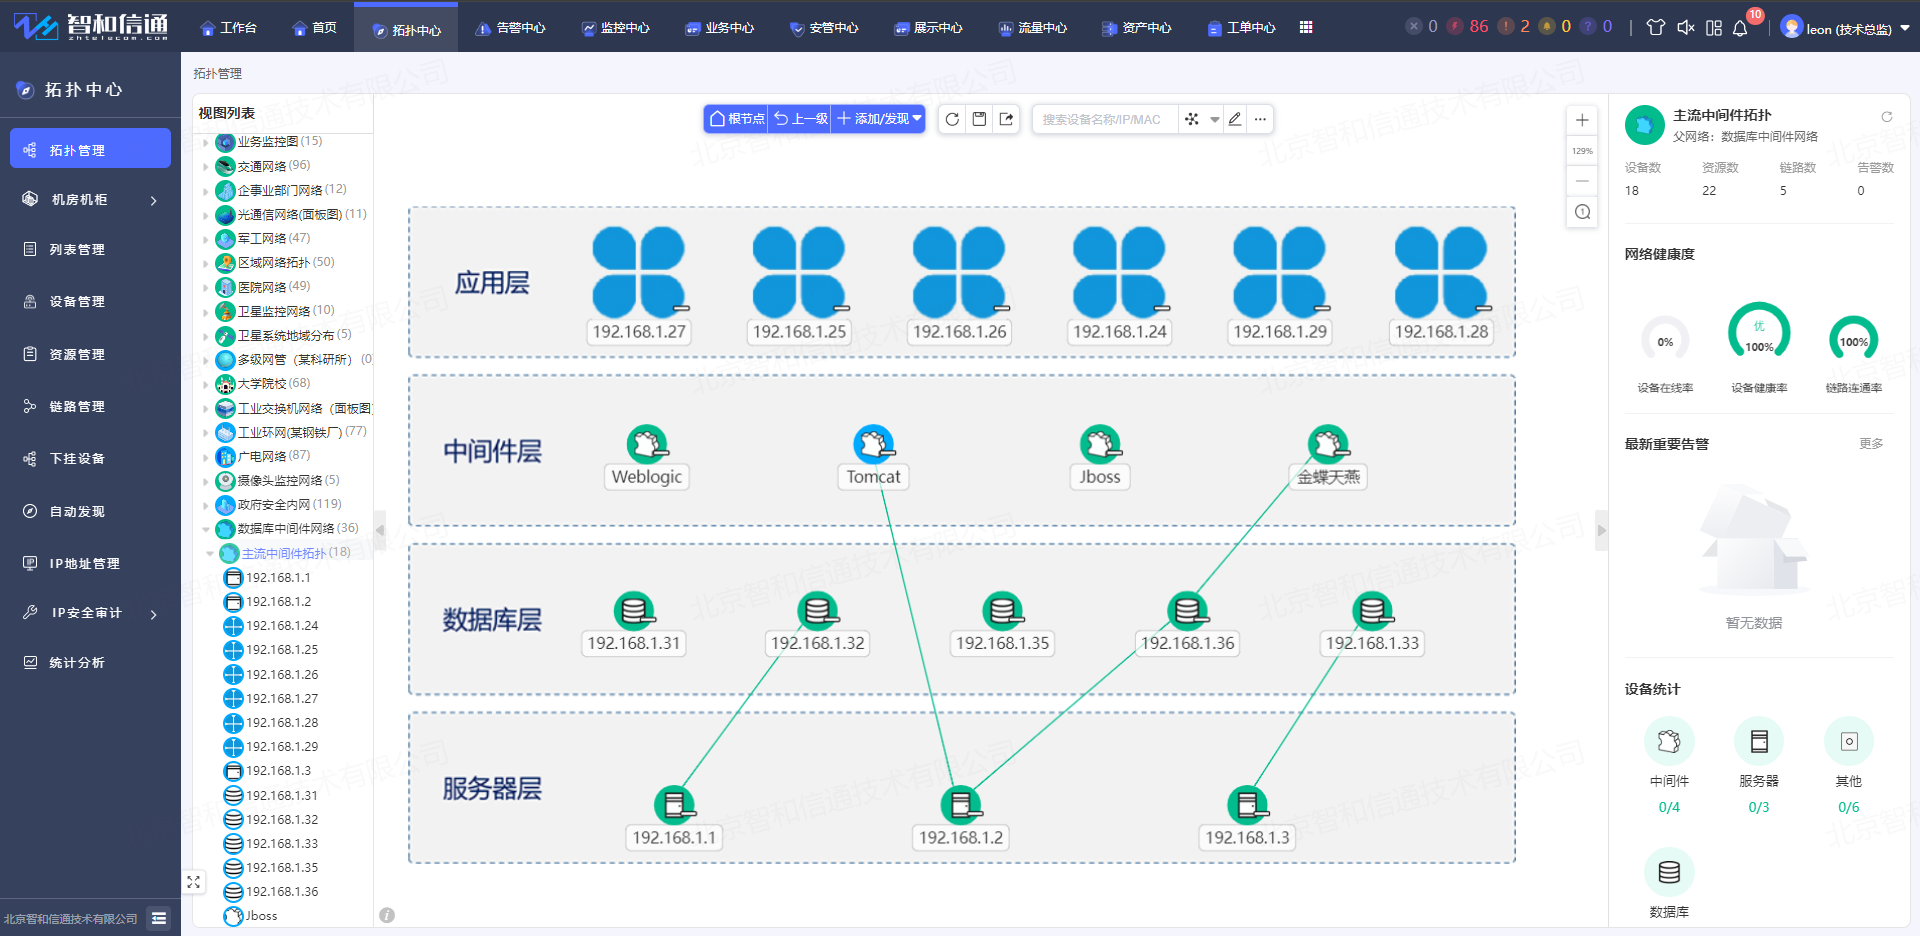The image size is (1920, 936).
Task: Select server node 192.168.1.3 on canvas
Action: click(x=1248, y=819)
